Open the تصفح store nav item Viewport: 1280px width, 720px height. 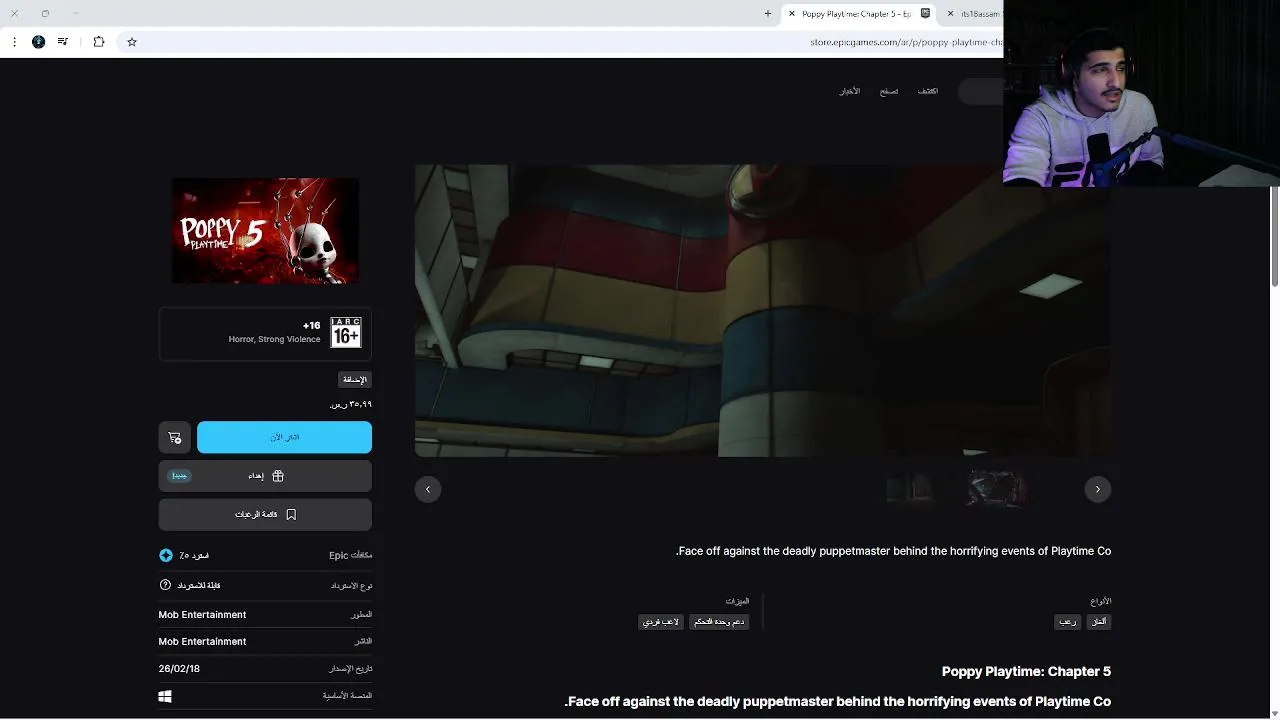(889, 91)
